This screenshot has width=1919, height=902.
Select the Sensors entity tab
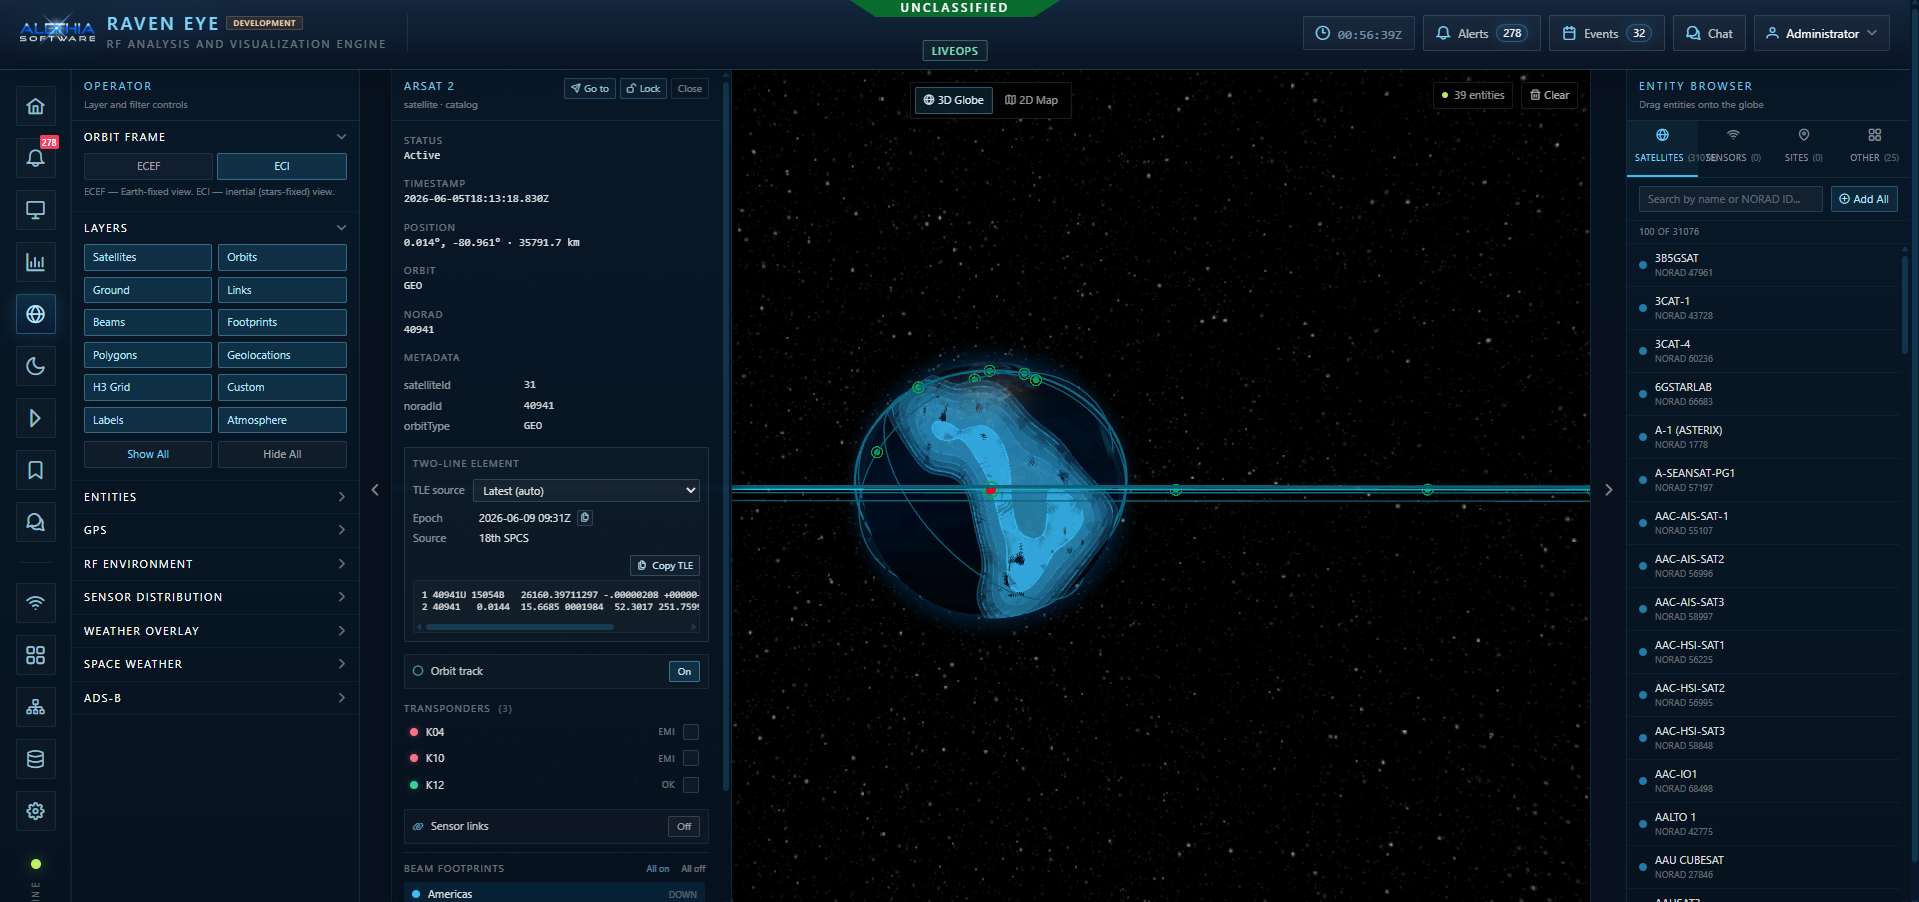(x=1733, y=146)
